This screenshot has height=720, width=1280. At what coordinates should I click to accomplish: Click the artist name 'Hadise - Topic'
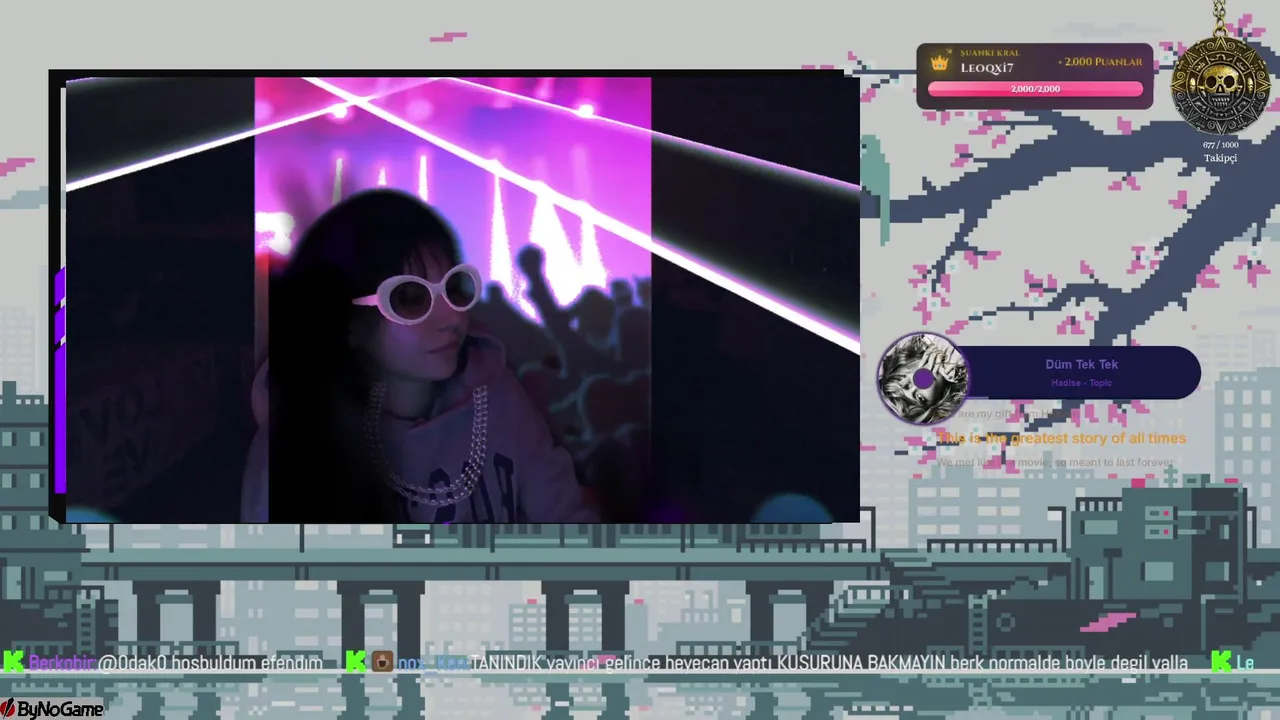tap(1082, 383)
